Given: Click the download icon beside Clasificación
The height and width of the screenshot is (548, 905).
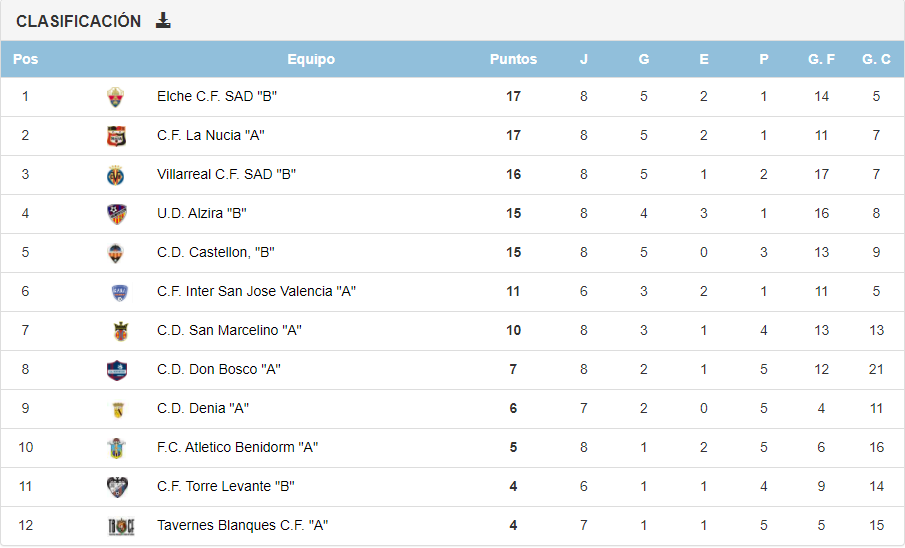Looking at the screenshot, I should coord(163,20).
